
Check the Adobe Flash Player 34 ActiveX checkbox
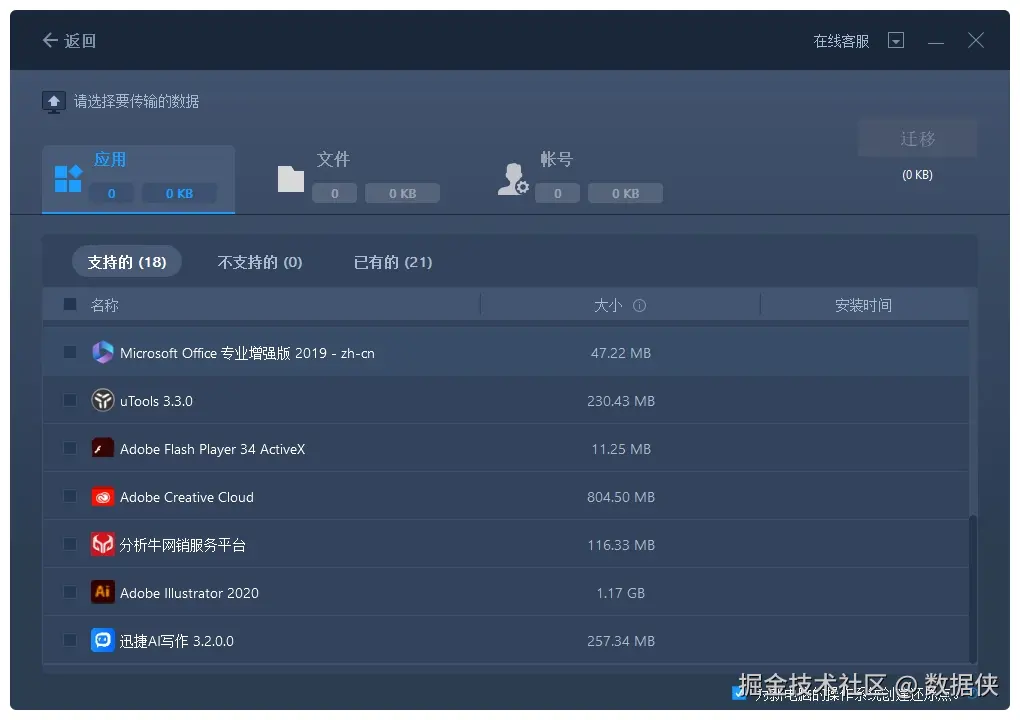70,449
